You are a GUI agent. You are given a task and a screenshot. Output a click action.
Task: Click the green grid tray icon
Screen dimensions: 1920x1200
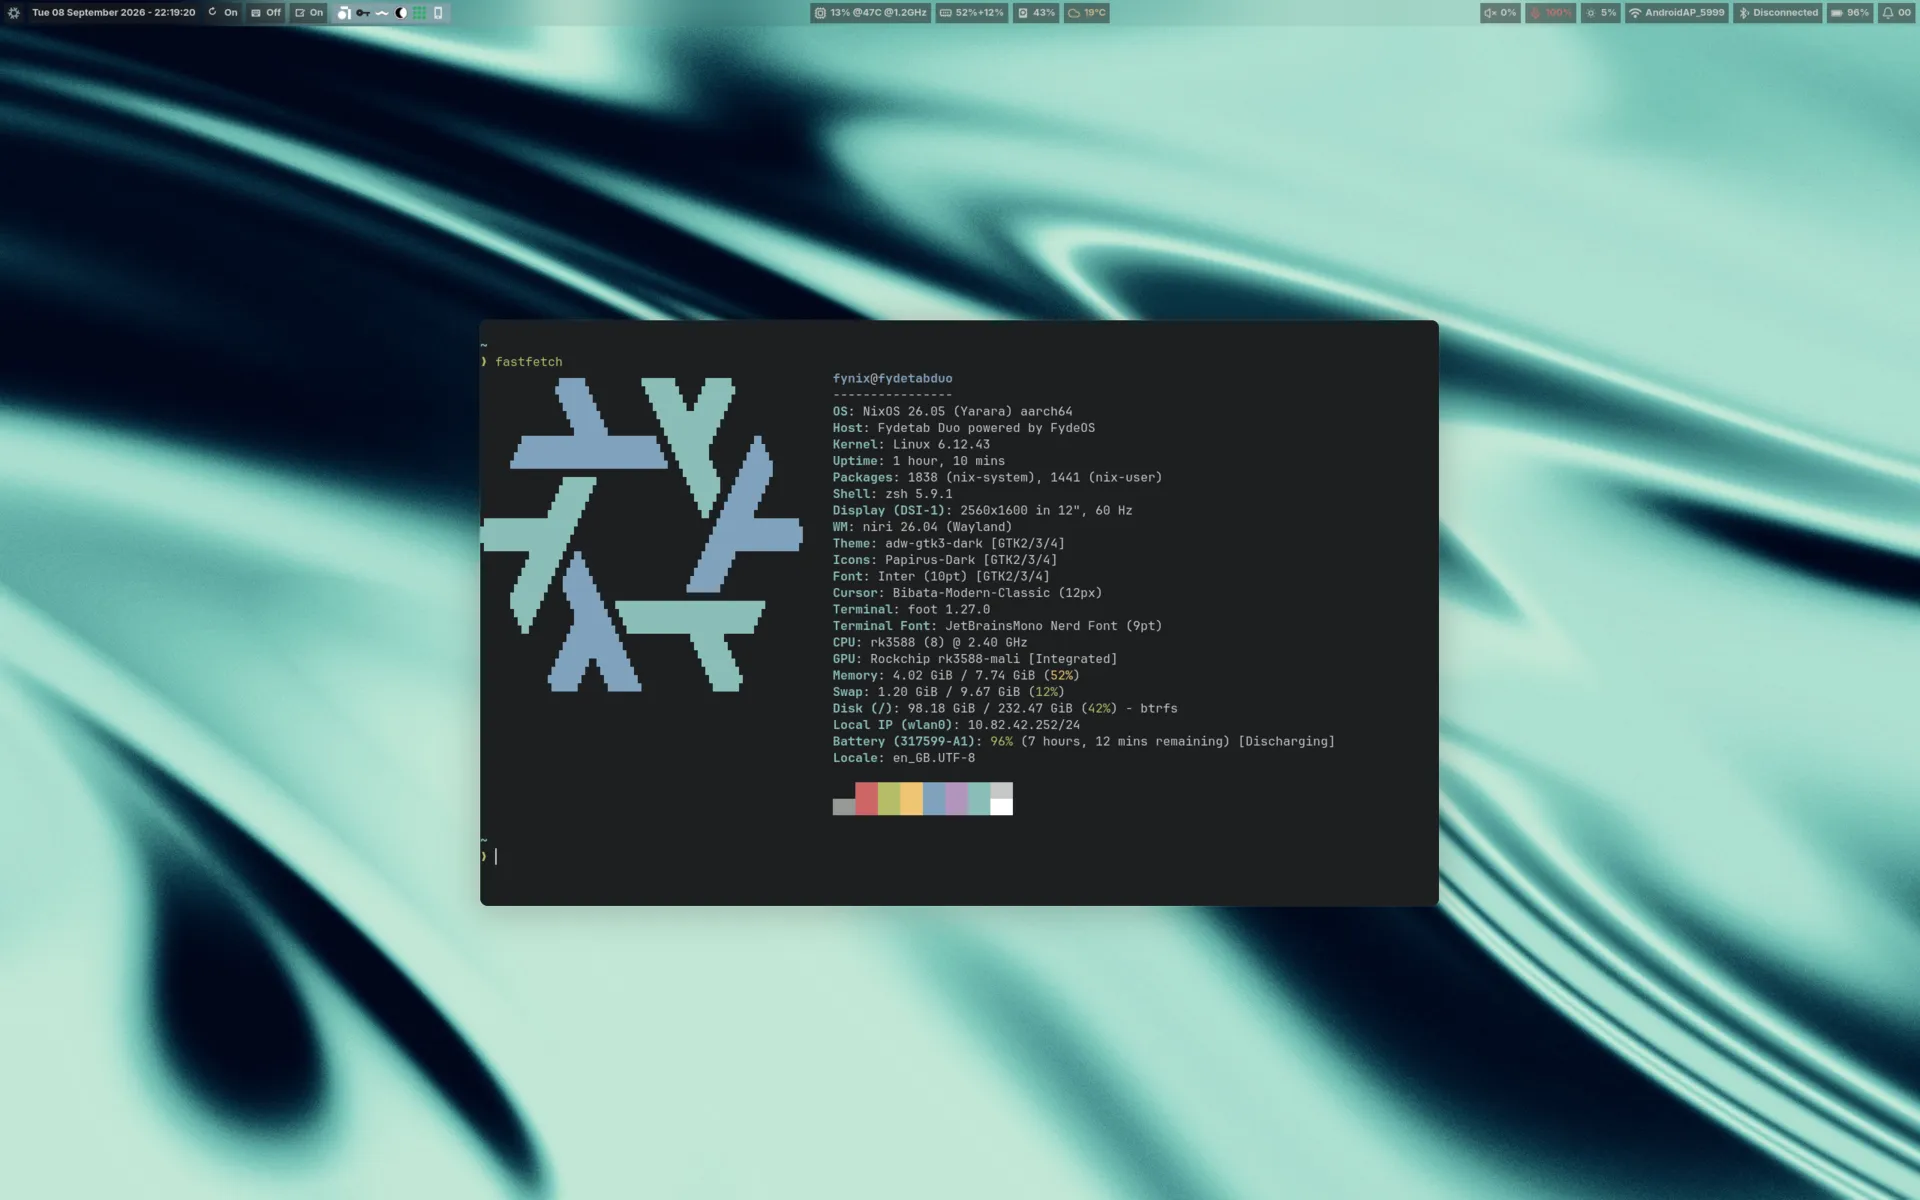point(420,13)
